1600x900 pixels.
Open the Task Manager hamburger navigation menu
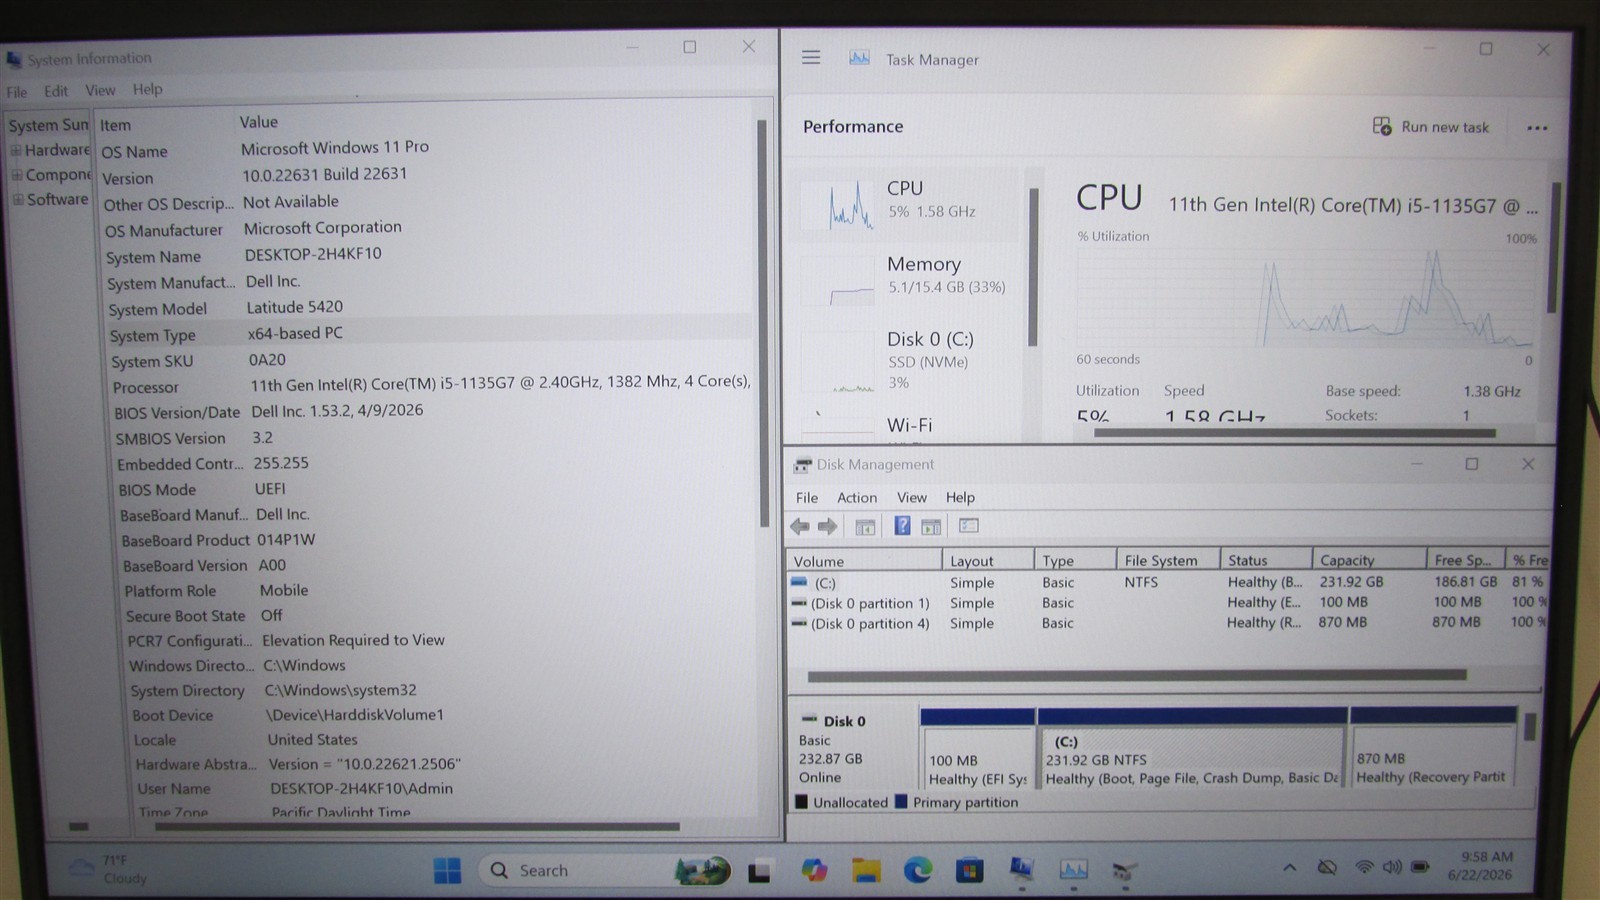pyautogui.click(x=811, y=58)
